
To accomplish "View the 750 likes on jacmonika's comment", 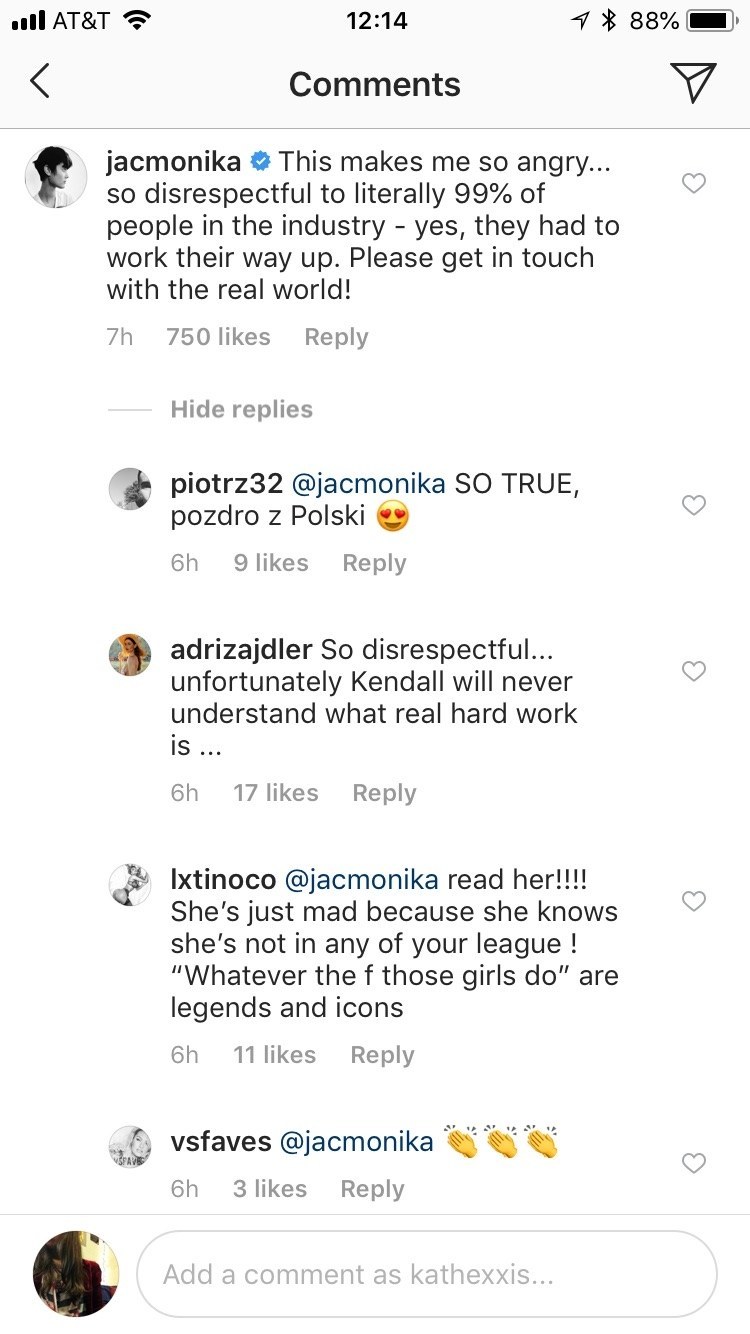I will pyautogui.click(x=218, y=337).
